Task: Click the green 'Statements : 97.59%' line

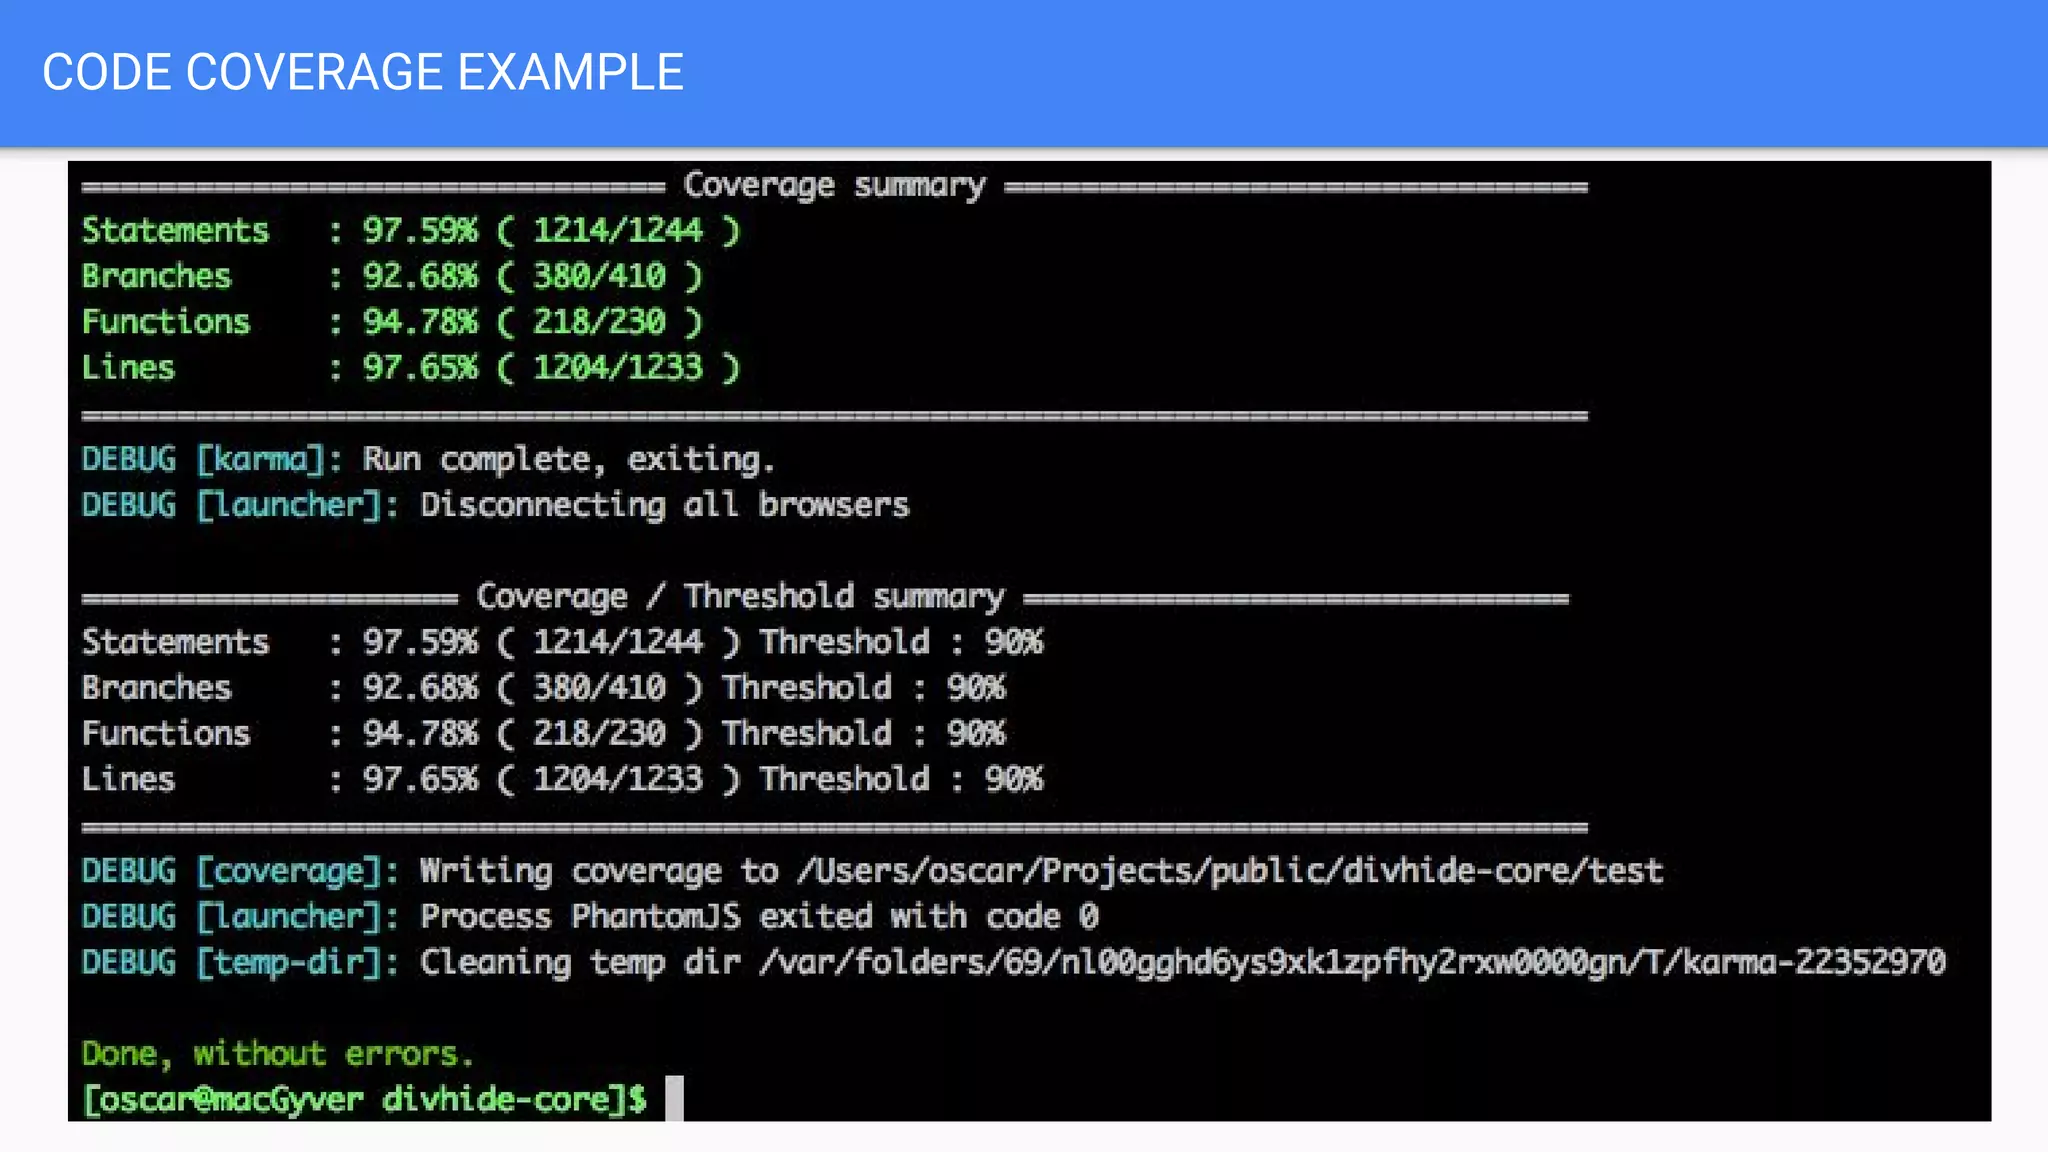Action: click(411, 231)
